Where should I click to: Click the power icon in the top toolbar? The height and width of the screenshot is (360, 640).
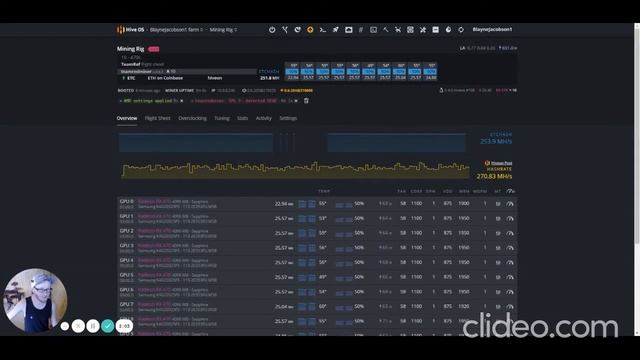click(x=272, y=30)
